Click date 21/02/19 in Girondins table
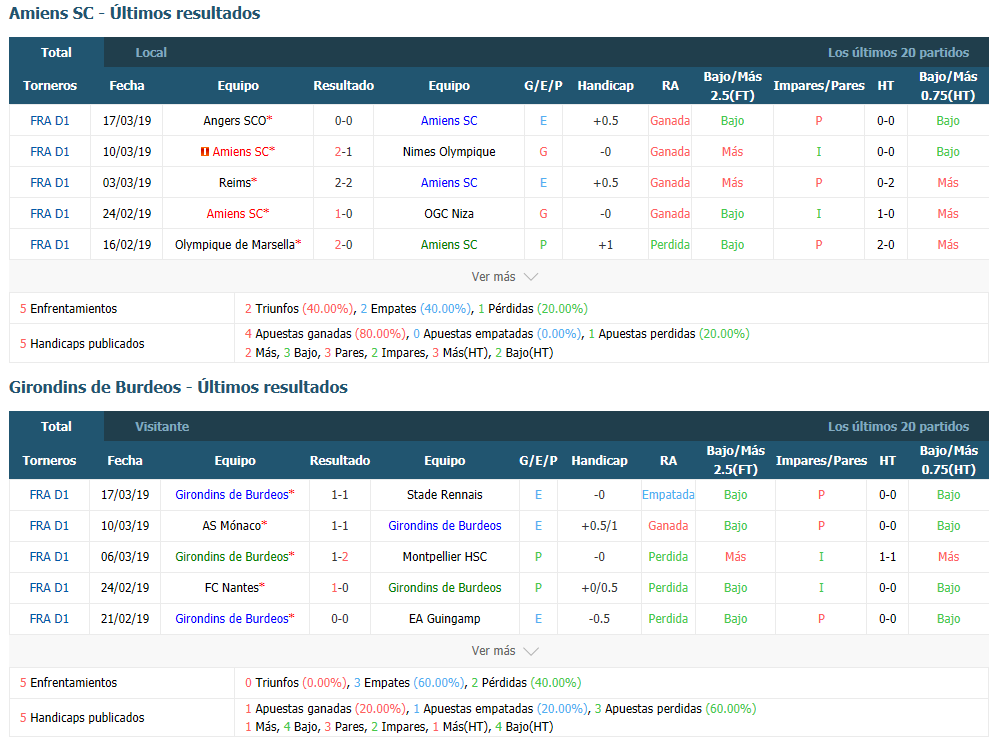Viewport: 989px width, 743px height. (125, 618)
